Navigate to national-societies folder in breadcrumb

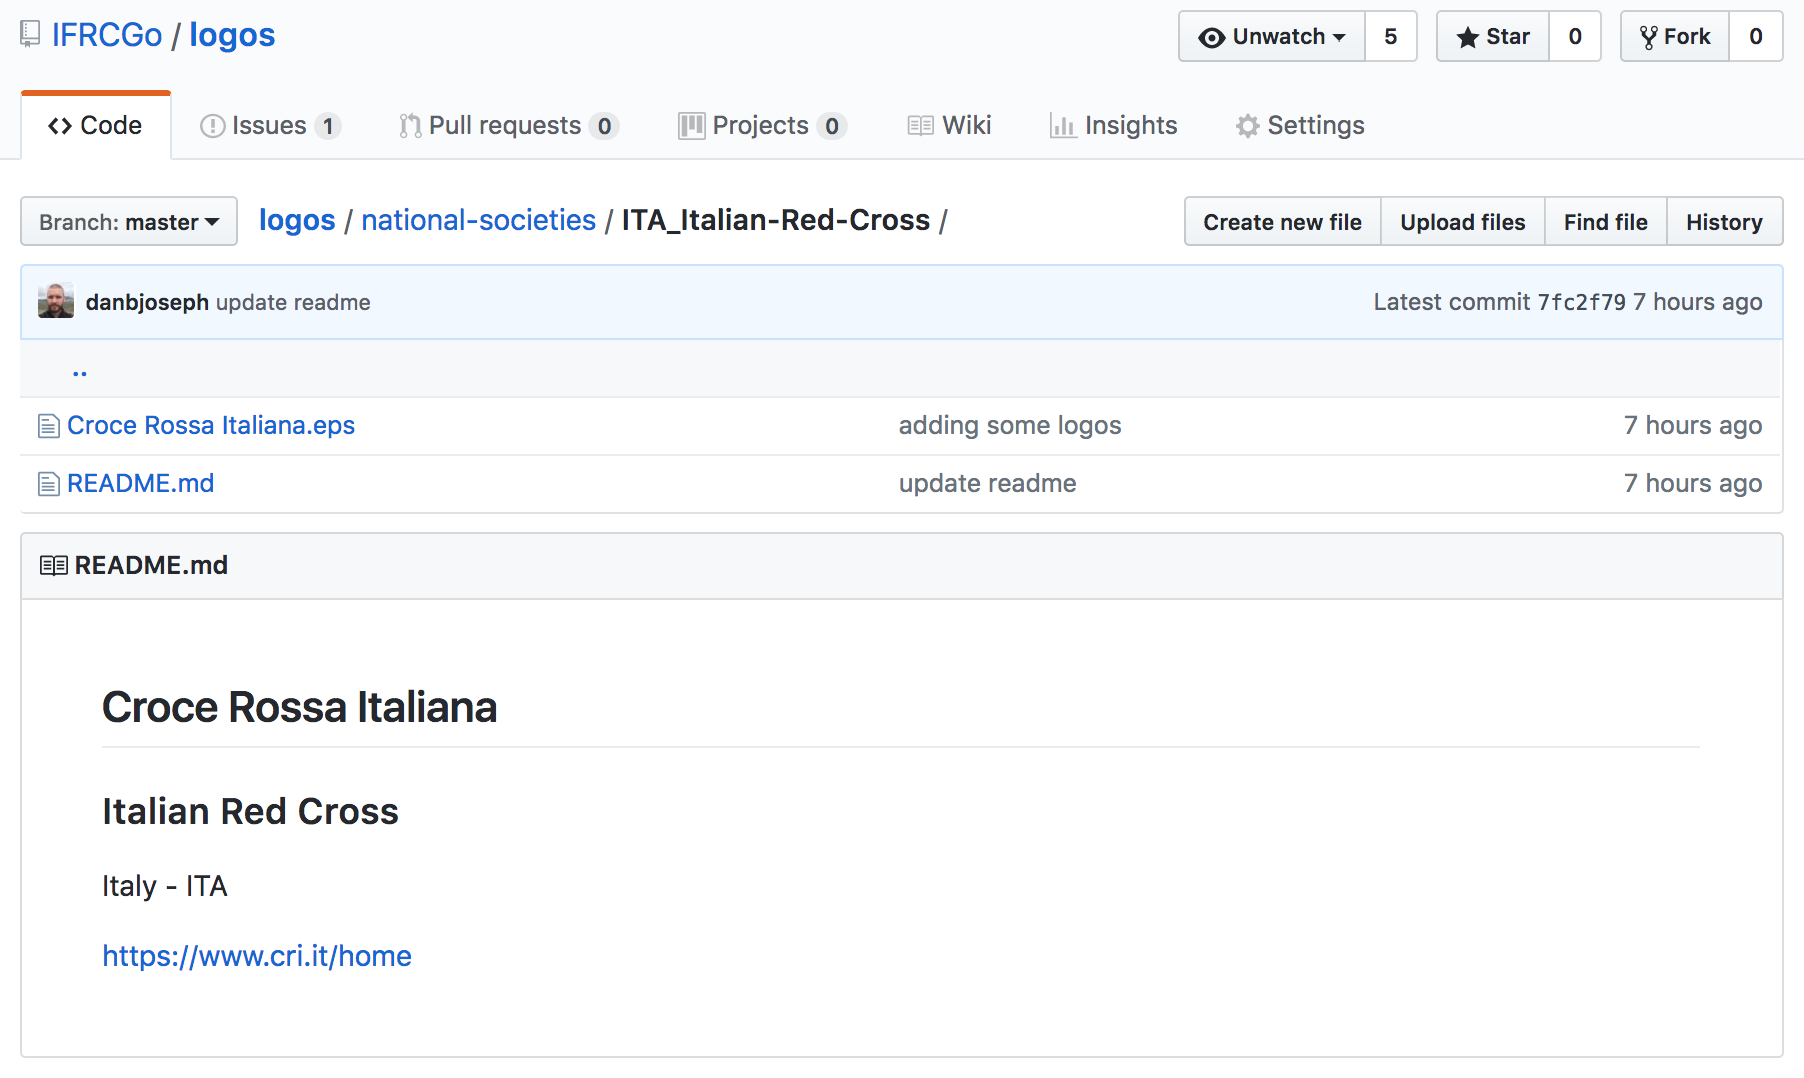479,220
